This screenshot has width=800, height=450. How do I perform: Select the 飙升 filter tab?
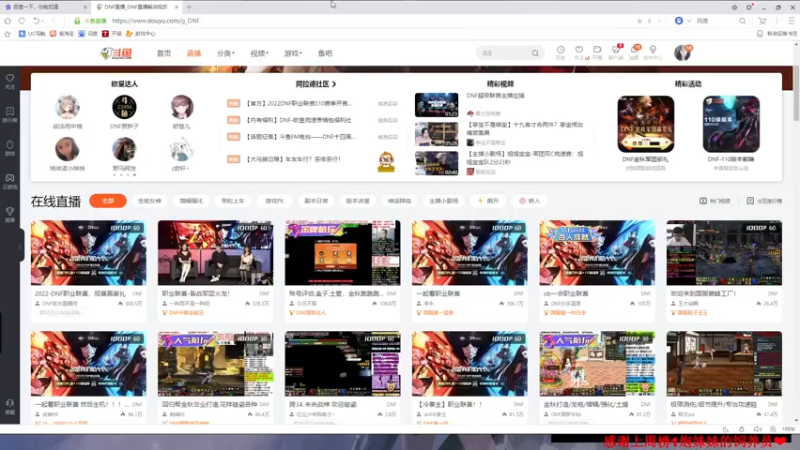(488, 201)
